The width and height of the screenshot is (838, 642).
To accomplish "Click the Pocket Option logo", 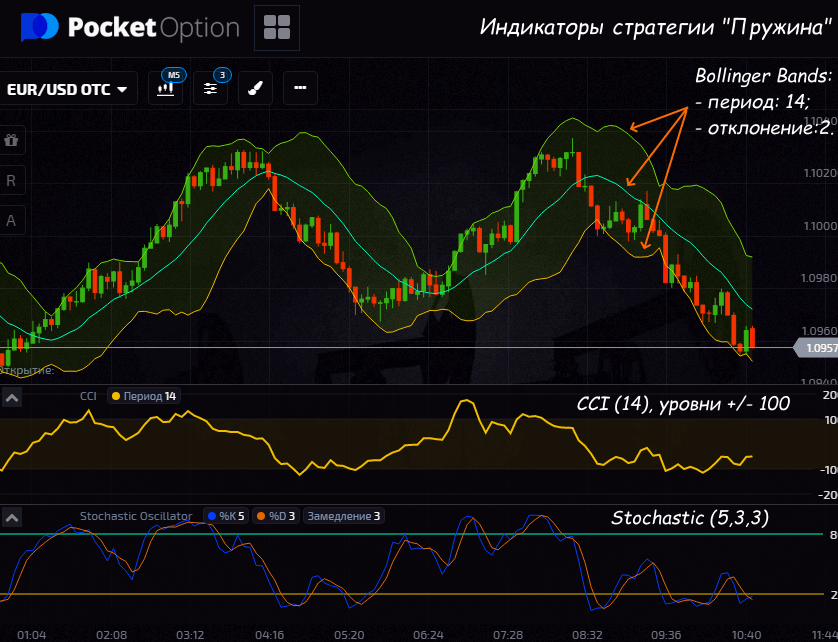I will pos(130,28).
